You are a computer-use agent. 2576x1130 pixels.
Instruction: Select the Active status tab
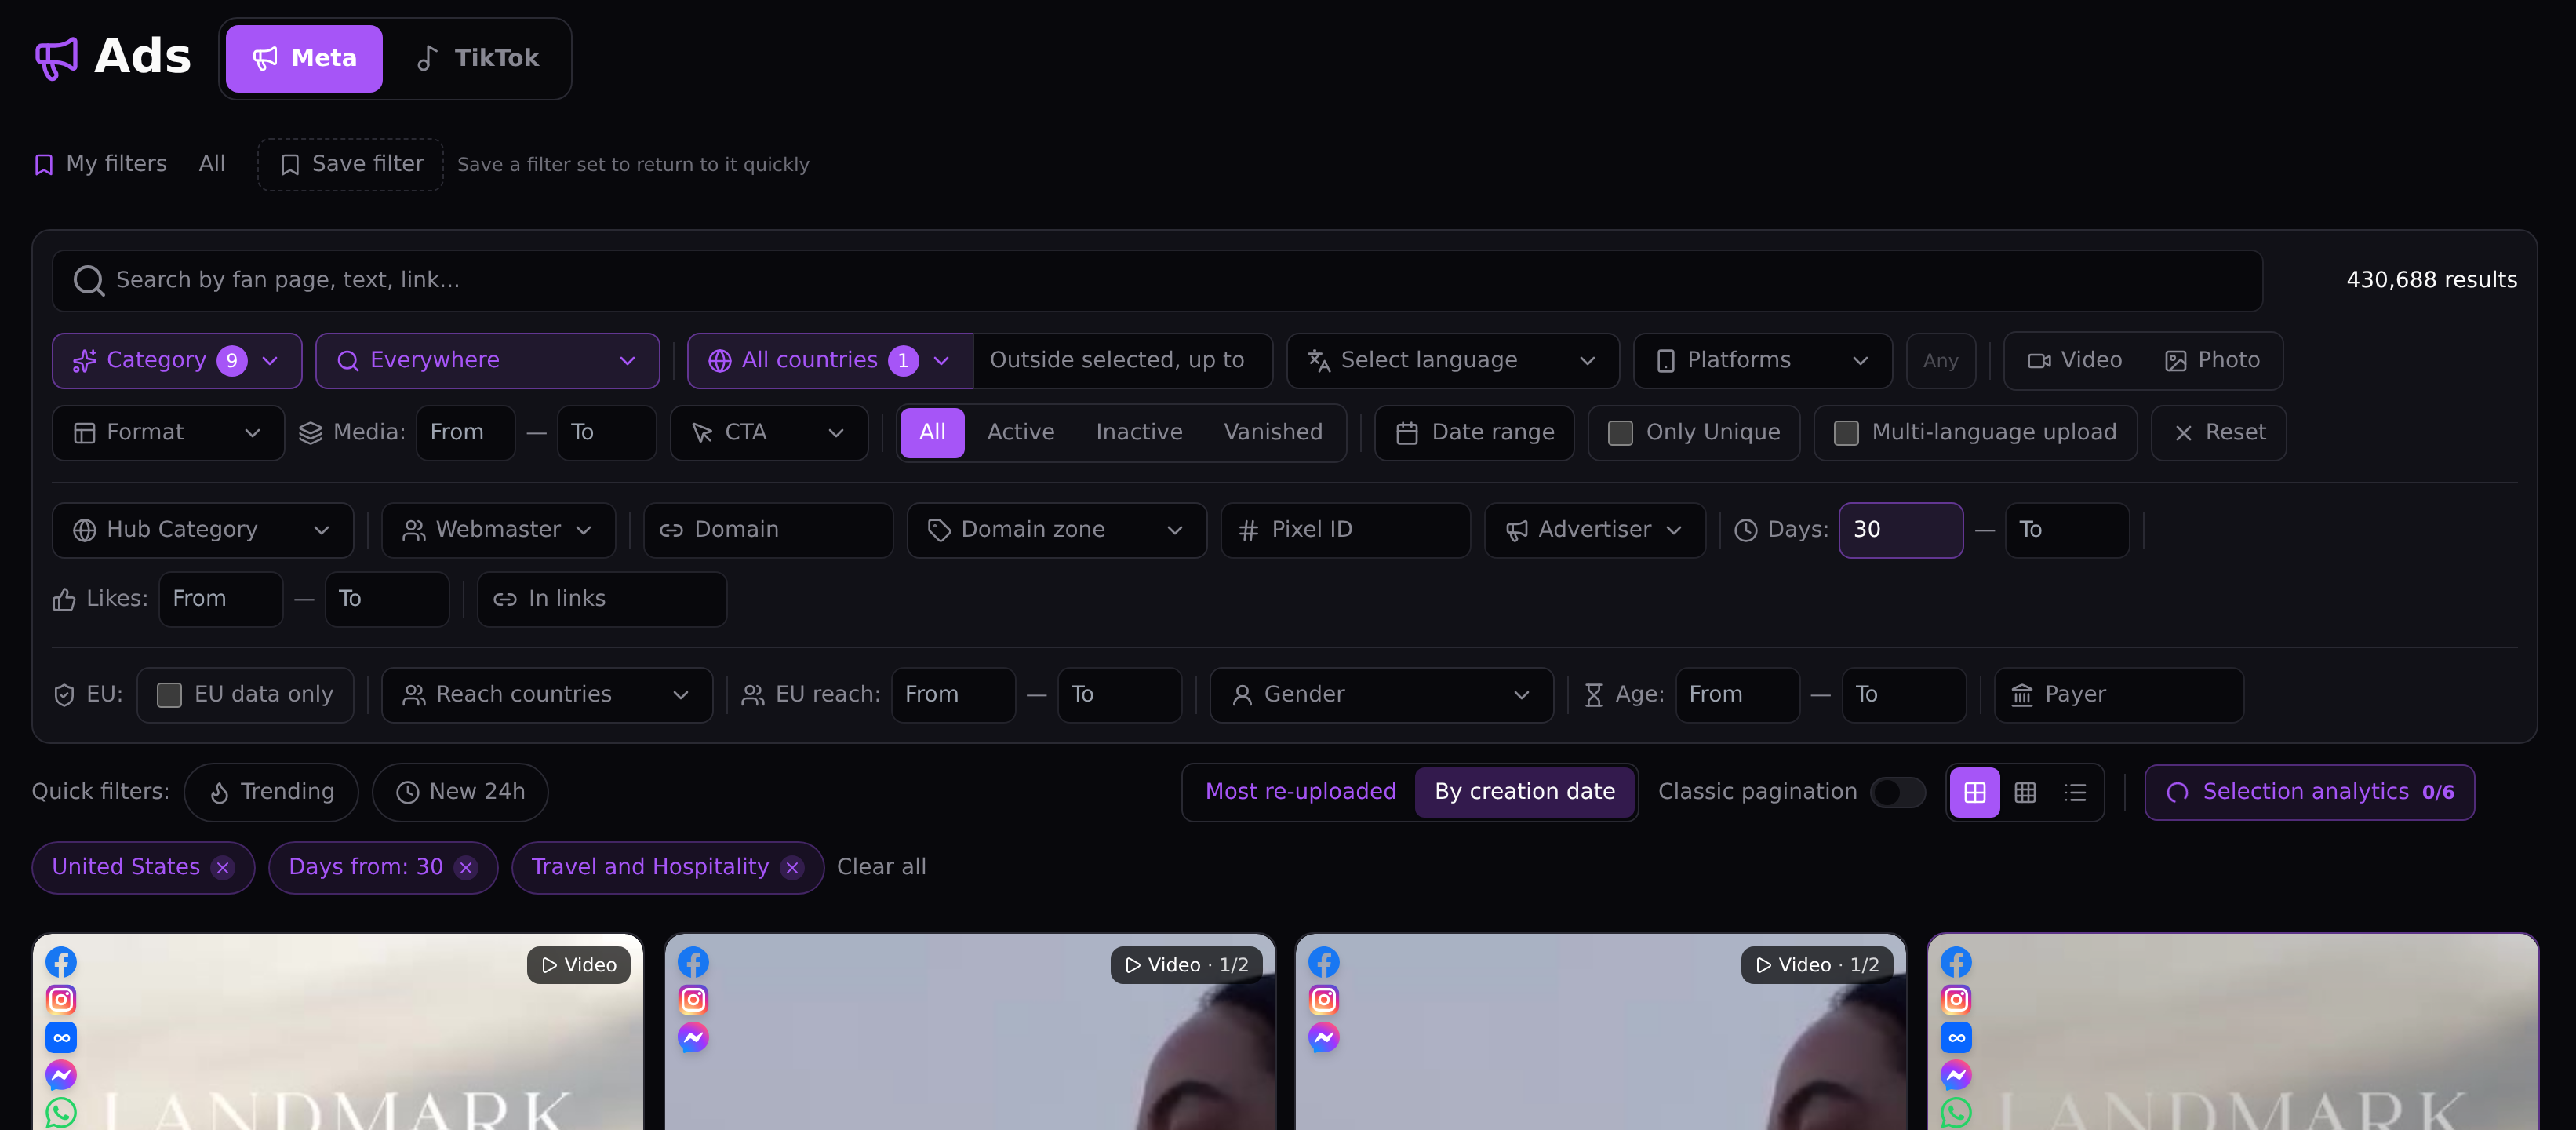pos(1020,433)
